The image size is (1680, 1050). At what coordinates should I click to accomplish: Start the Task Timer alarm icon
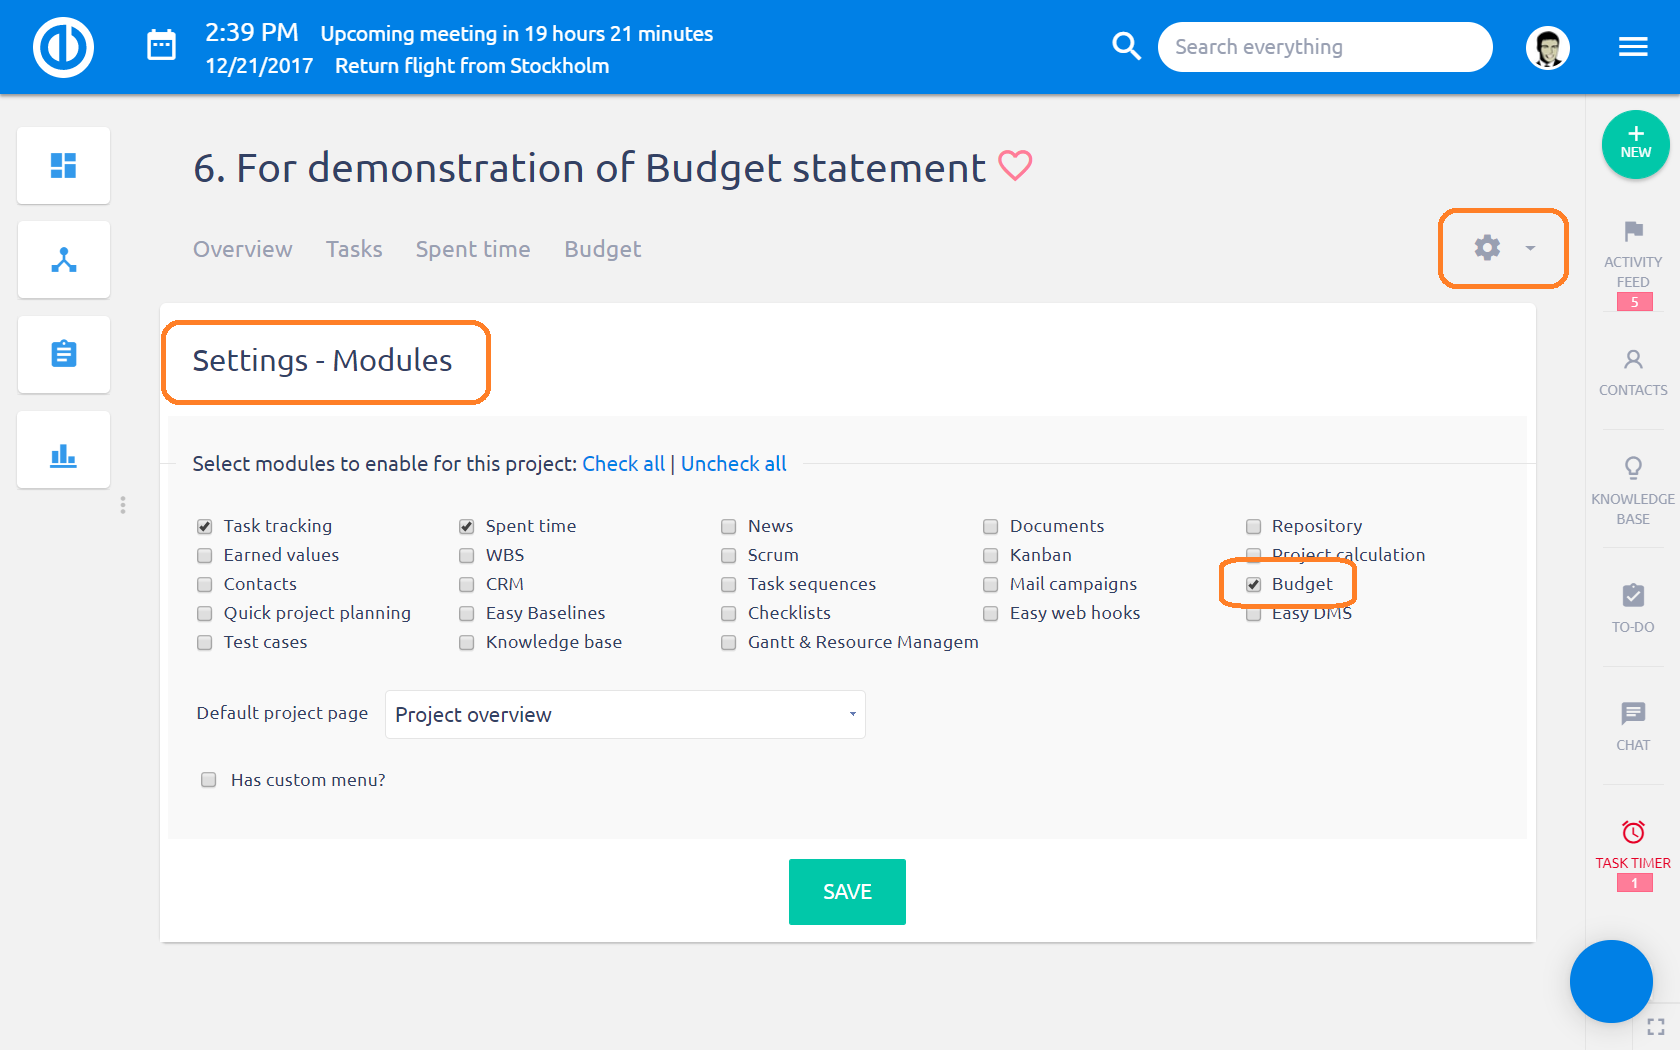click(x=1633, y=832)
